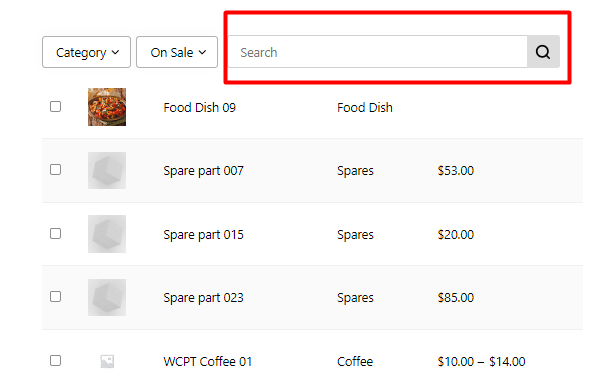Follow the WCPT Coffee 01 product link
Screen dimensions: 605x390
pos(208,361)
